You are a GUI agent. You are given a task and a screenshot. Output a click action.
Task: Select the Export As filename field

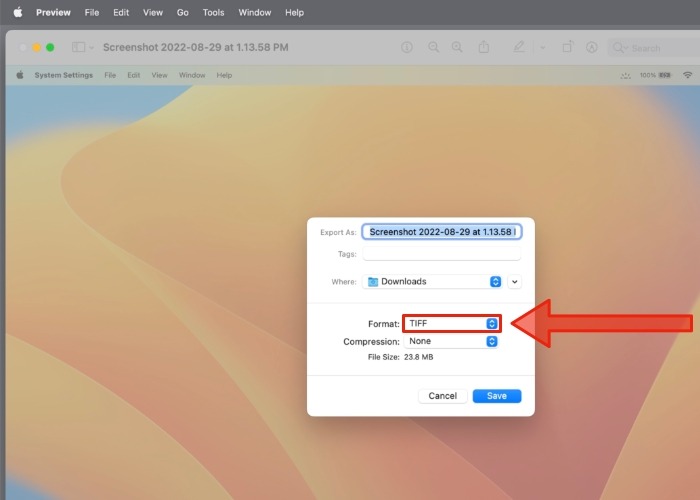pyautogui.click(x=442, y=232)
